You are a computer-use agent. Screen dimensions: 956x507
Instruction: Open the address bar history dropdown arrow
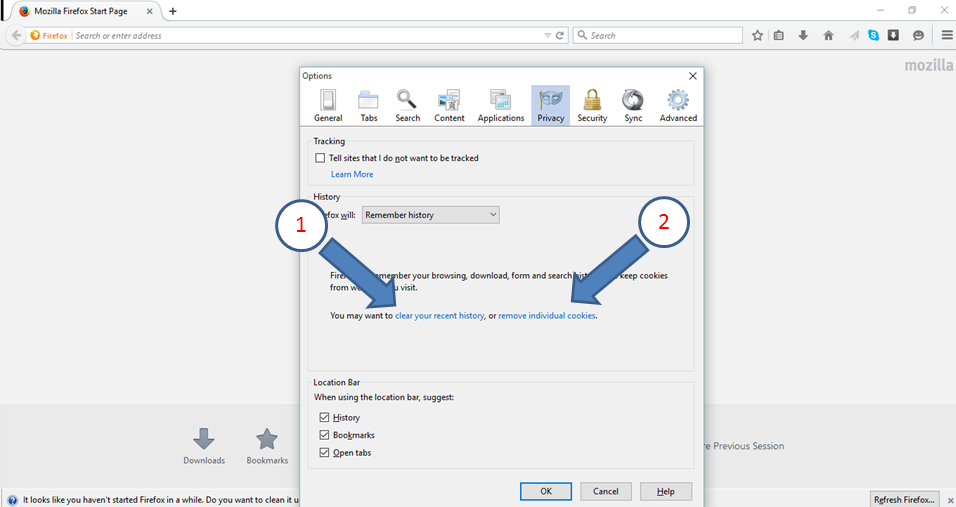point(547,35)
